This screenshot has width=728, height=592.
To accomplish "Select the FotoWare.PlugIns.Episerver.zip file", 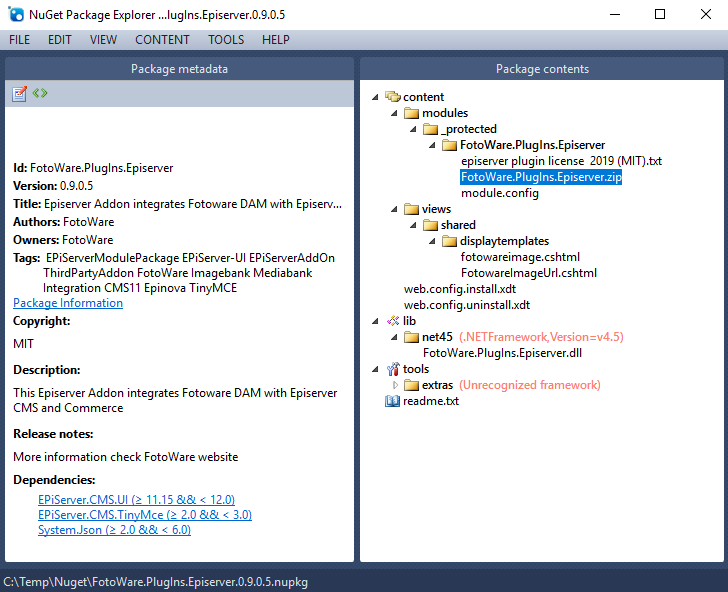I will pyautogui.click(x=541, y=177).
